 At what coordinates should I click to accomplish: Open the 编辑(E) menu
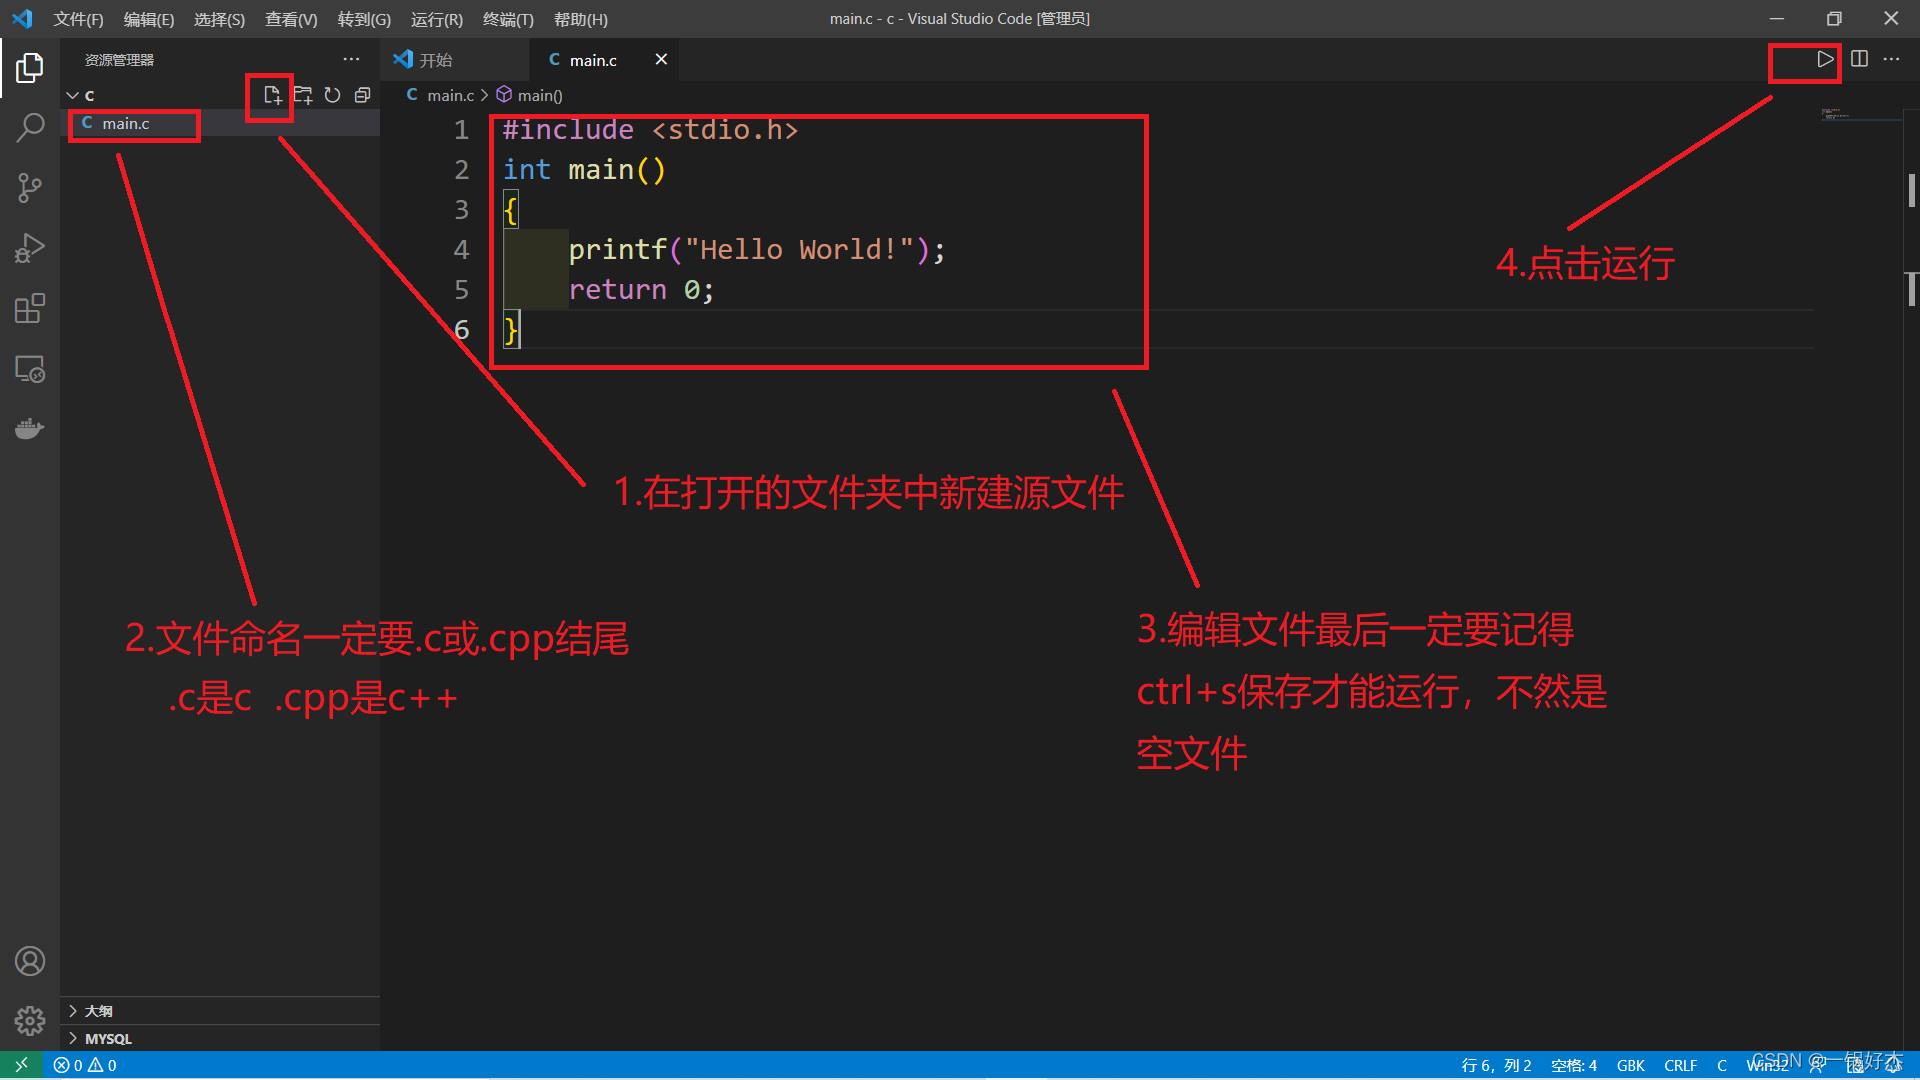click(x=149, y=19)
